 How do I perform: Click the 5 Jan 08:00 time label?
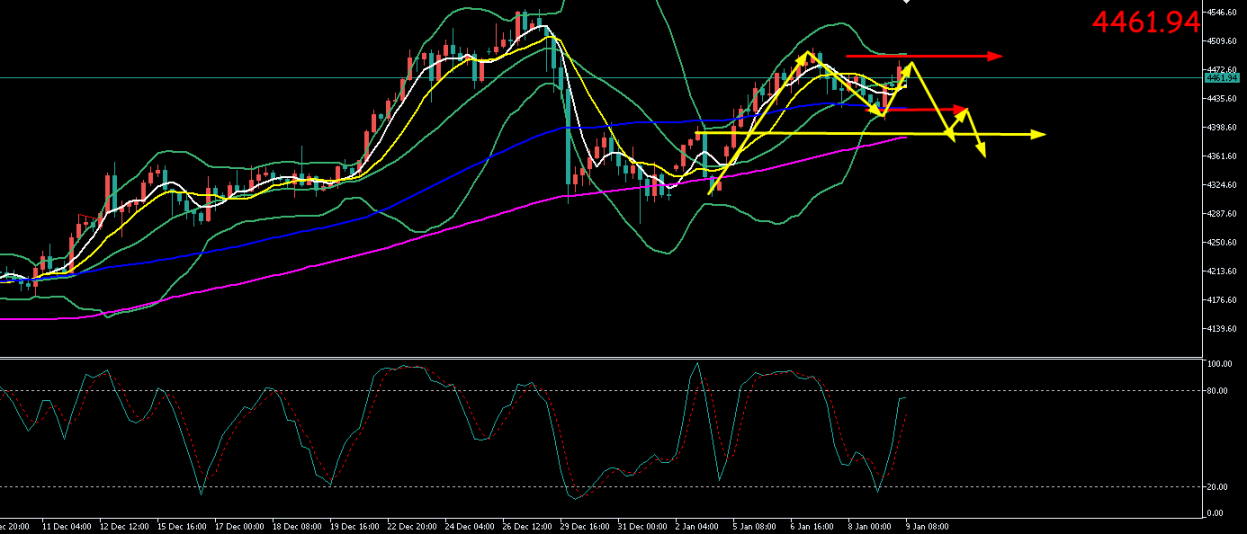[x=753, y=526]
